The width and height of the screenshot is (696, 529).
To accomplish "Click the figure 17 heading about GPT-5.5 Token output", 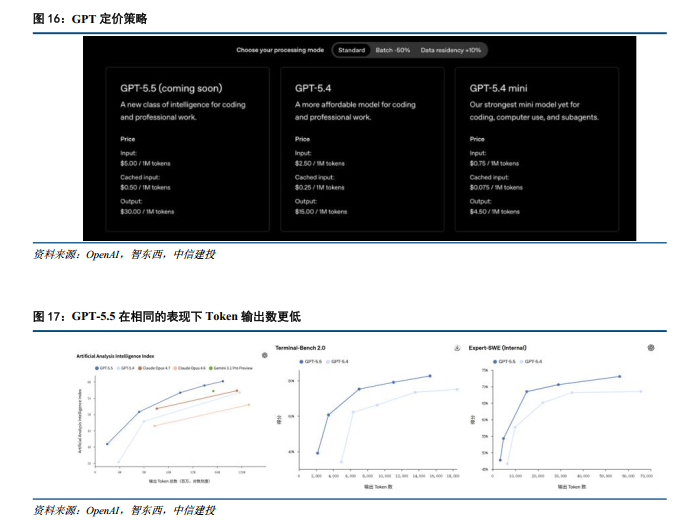I will [167, 316].
